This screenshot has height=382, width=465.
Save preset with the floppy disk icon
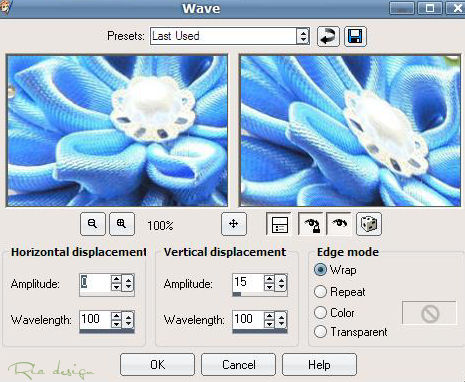click(x=355, y=36)
